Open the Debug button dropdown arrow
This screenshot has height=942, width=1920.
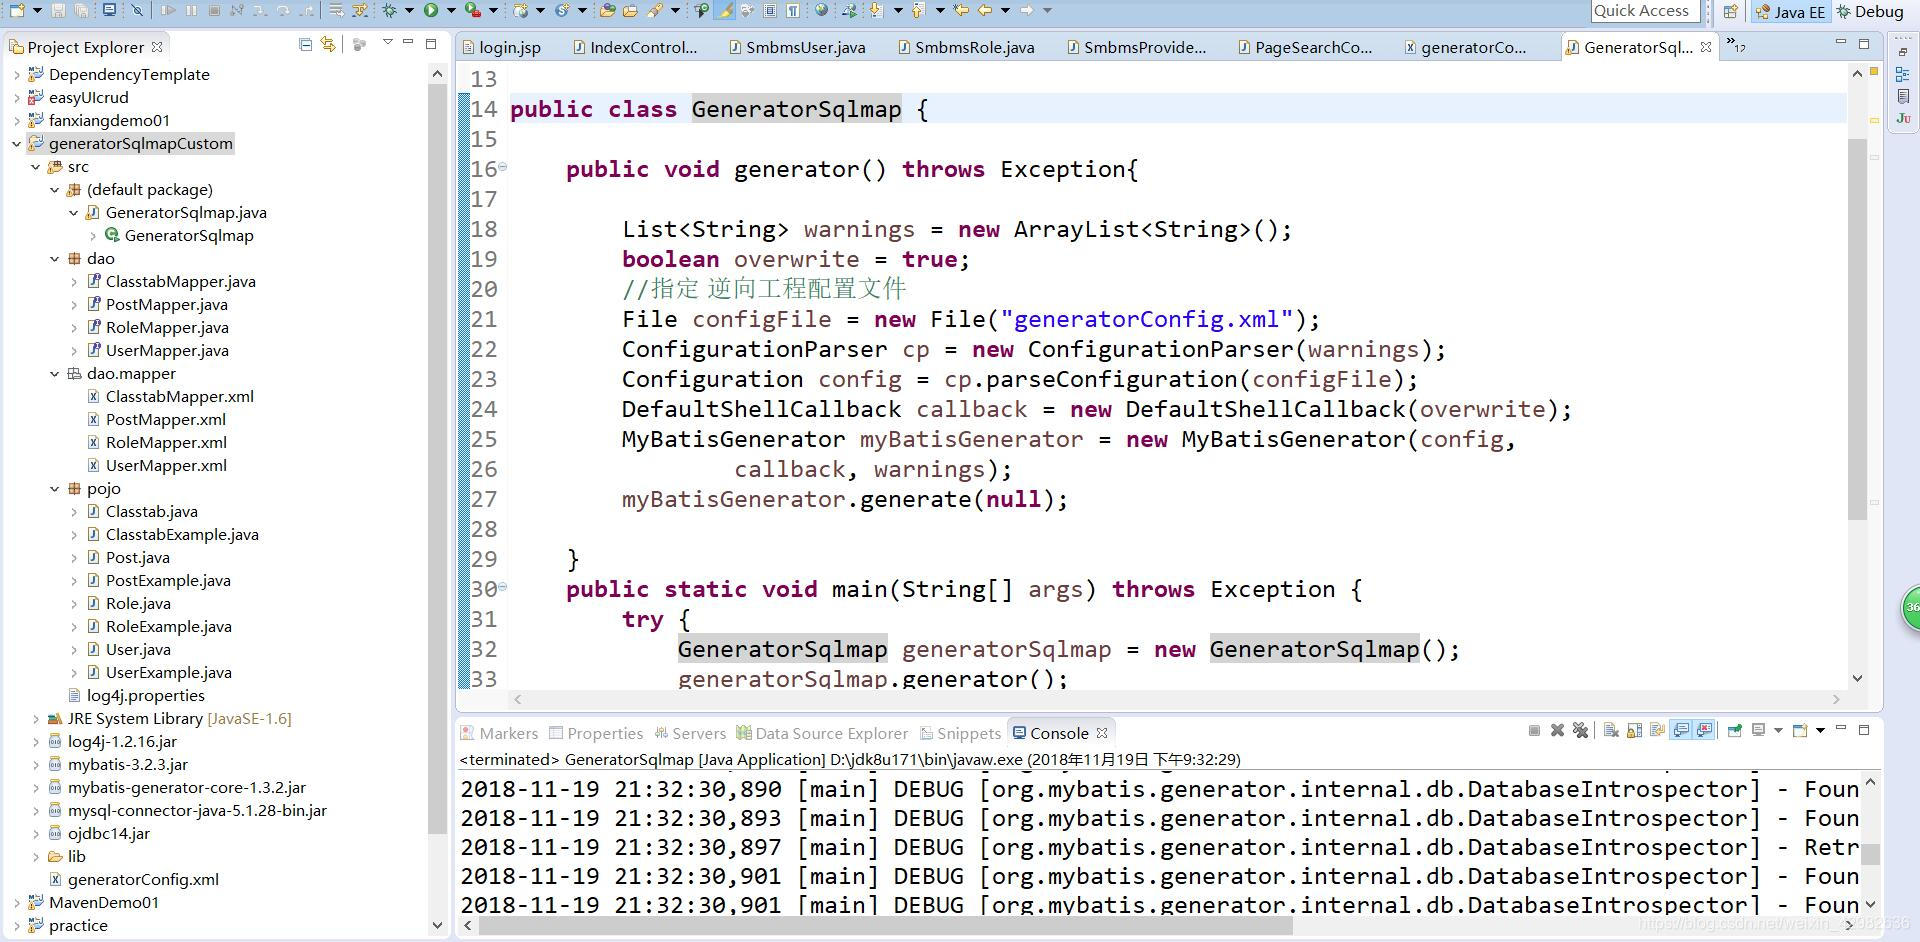pos(409,10)
